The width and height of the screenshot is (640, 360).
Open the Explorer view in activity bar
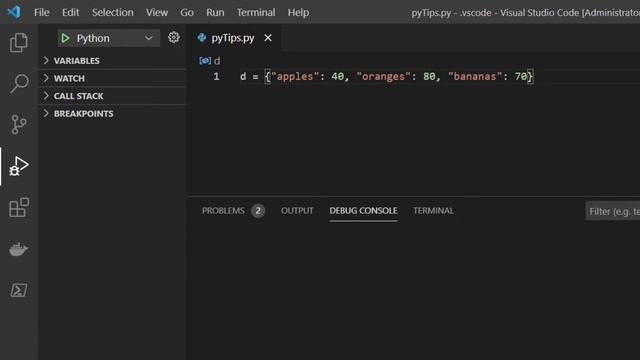pos(19,42)
